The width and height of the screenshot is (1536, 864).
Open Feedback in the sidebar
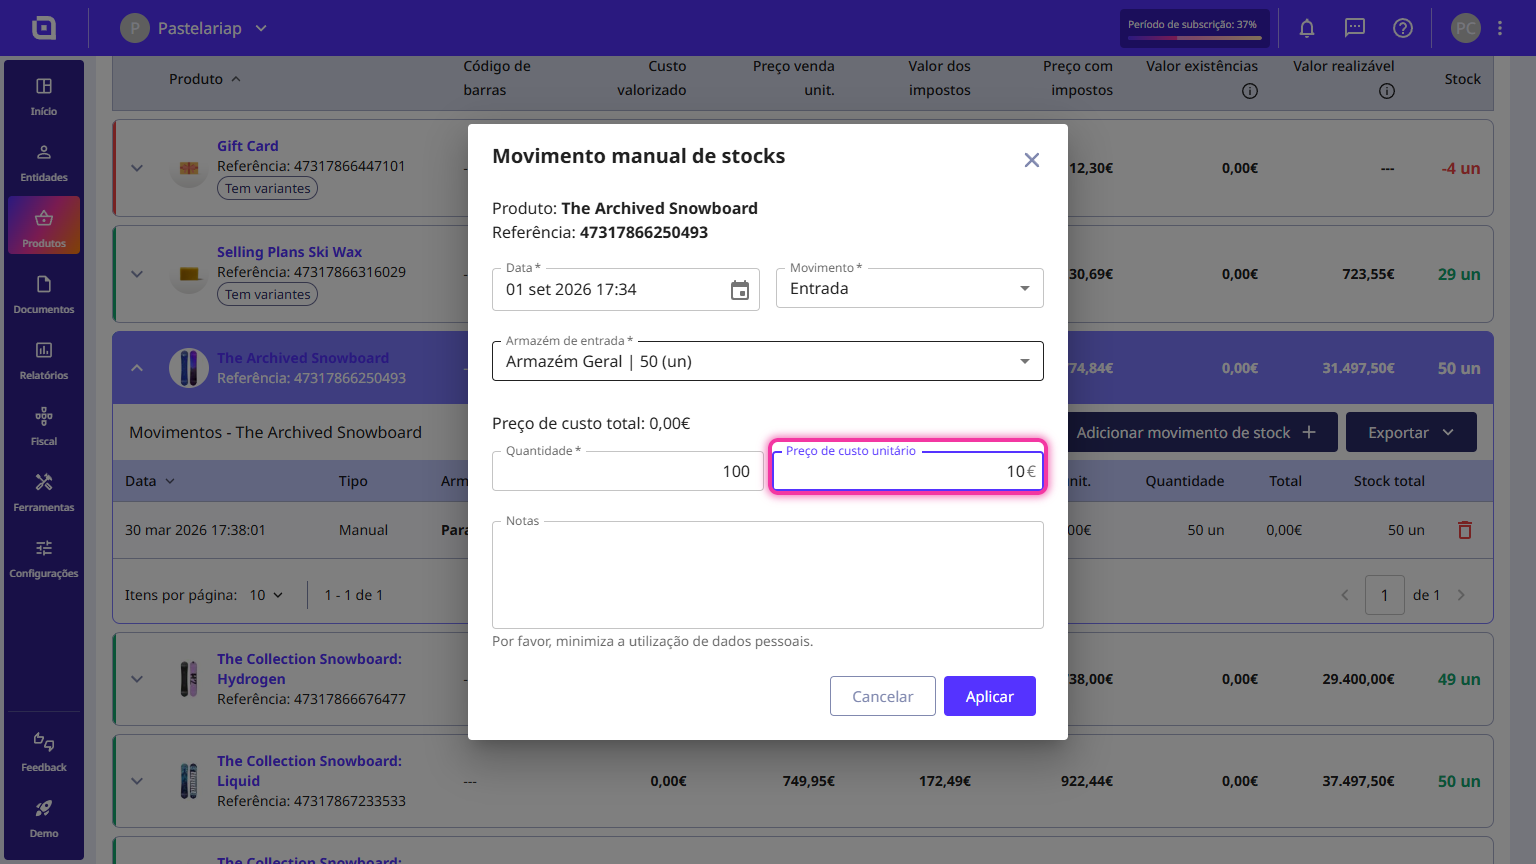click(44, 753)
